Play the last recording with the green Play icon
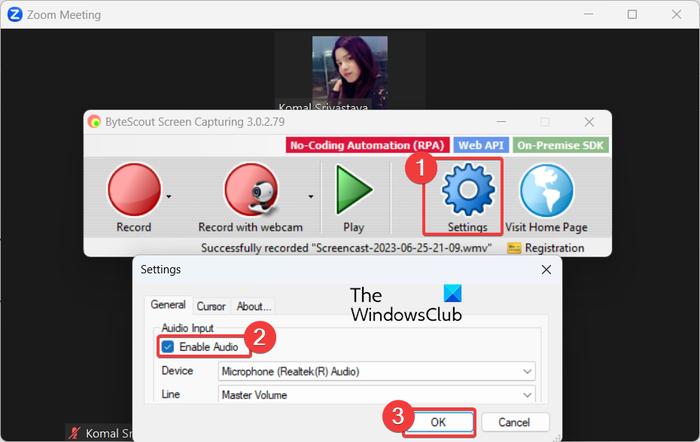 [354, 190]
